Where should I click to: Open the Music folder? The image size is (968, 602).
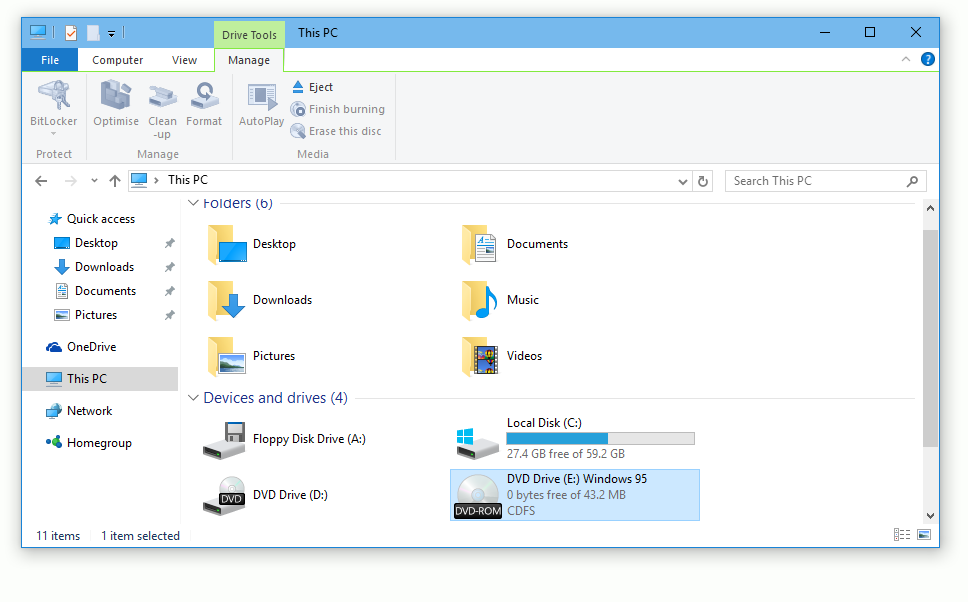tap(501, 300)
